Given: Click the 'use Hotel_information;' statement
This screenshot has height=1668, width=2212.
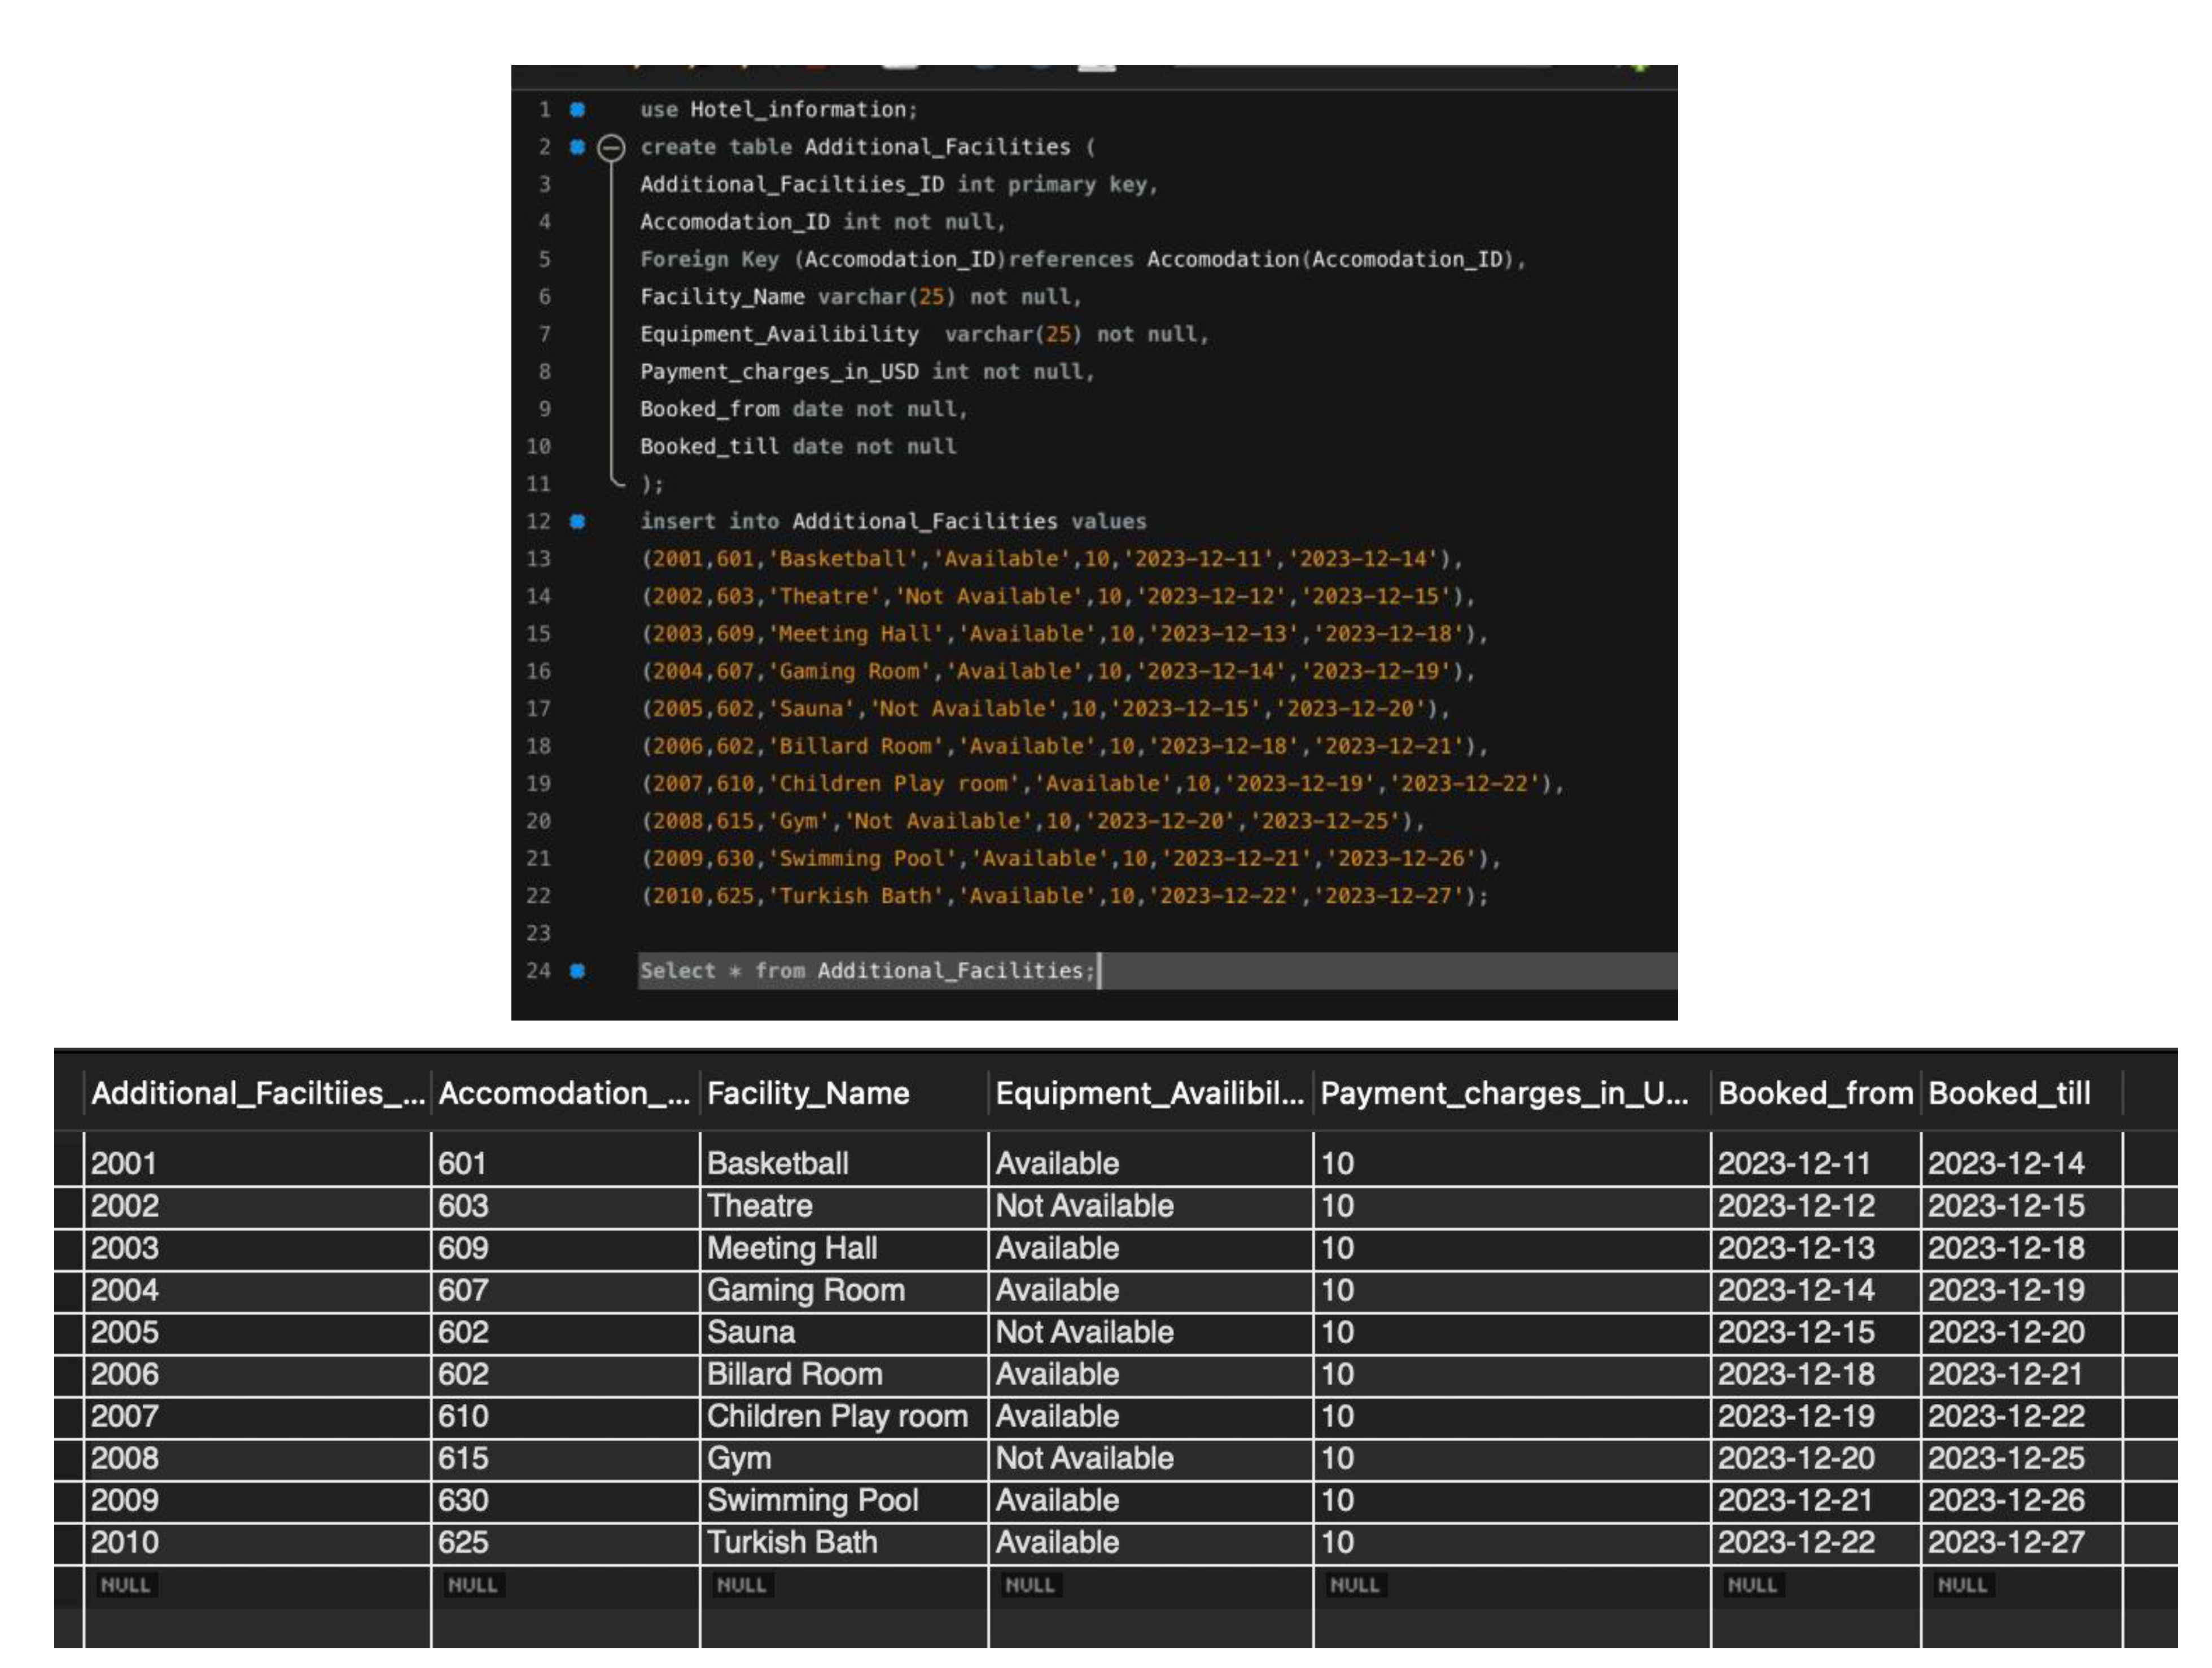Looking at the screenshot, I should pyautogui.click(x=778, y=109).
